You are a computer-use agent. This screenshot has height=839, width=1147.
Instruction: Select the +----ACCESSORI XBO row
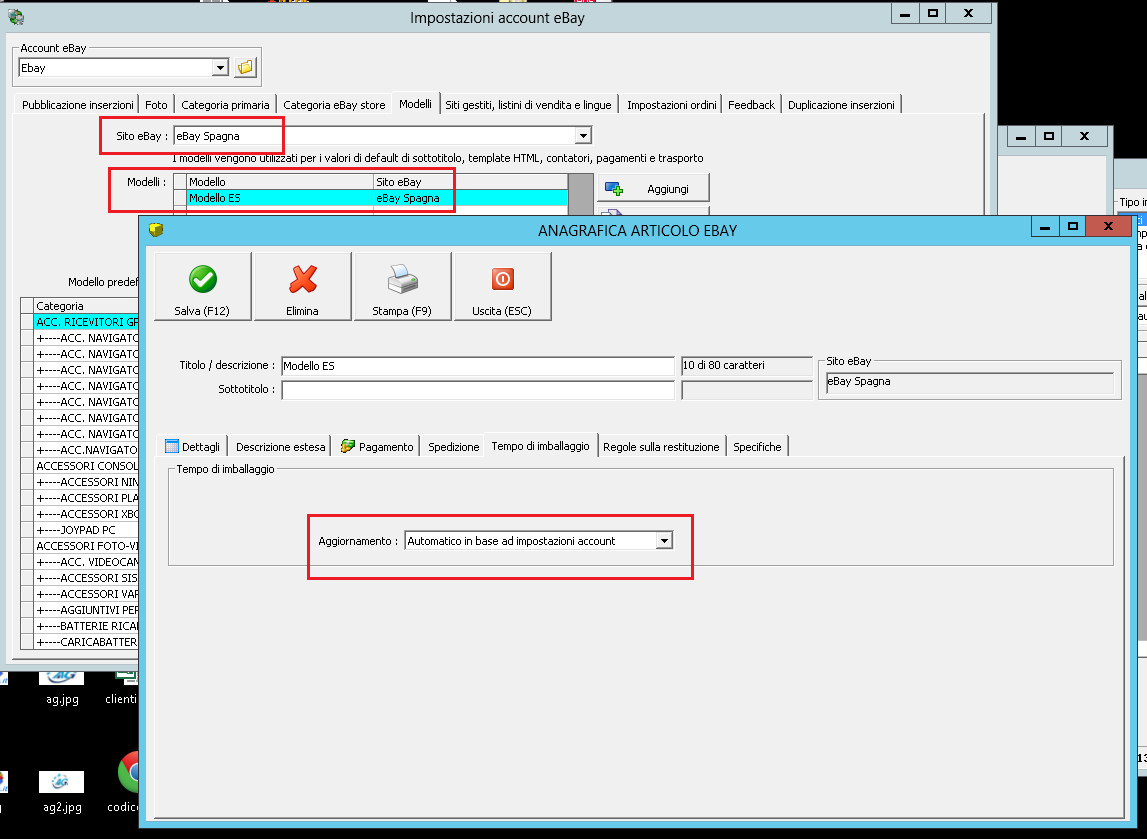pos(86,513)
